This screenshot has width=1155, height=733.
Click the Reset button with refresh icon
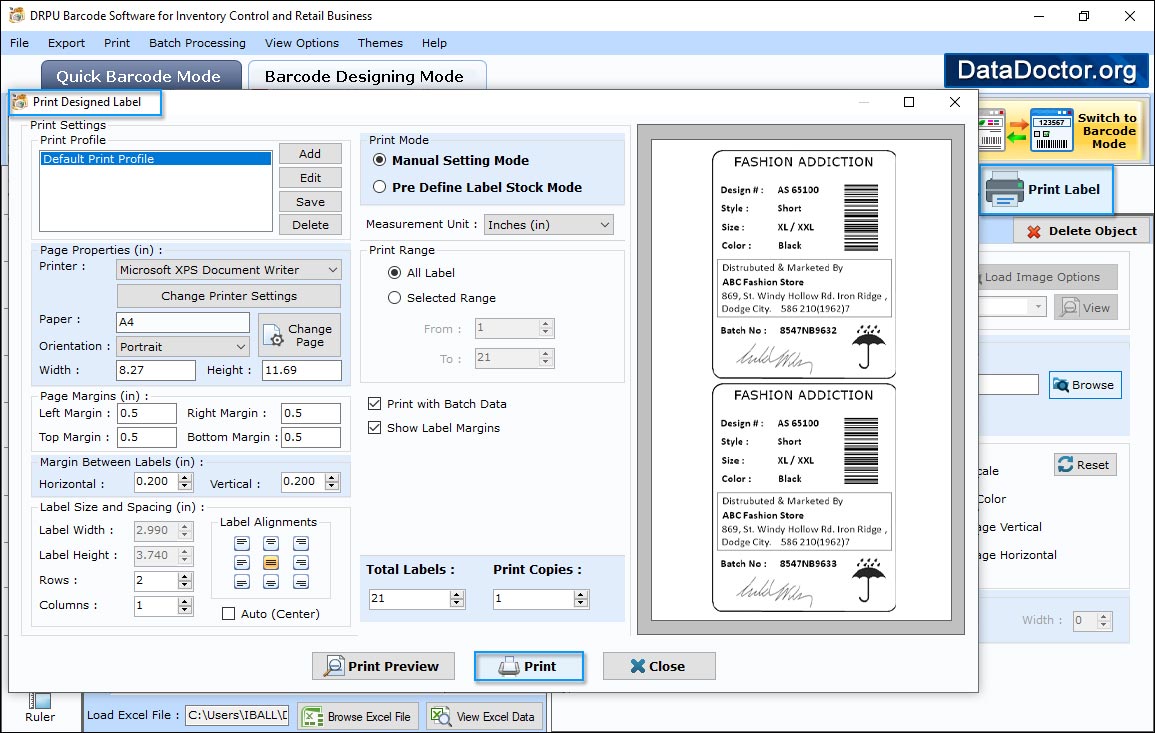[1085, 465]
